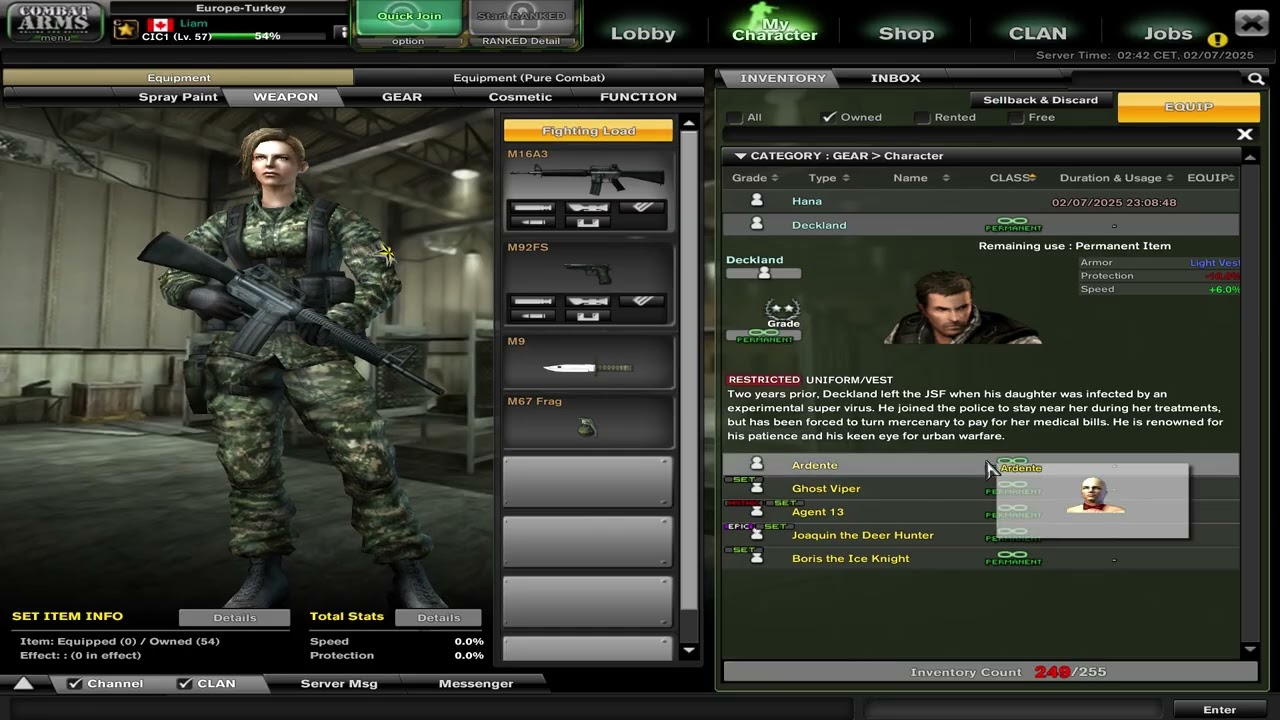Click inventory list scroll-down arrow
This screenshot has height=720, width=1280.
(1250, 650)
